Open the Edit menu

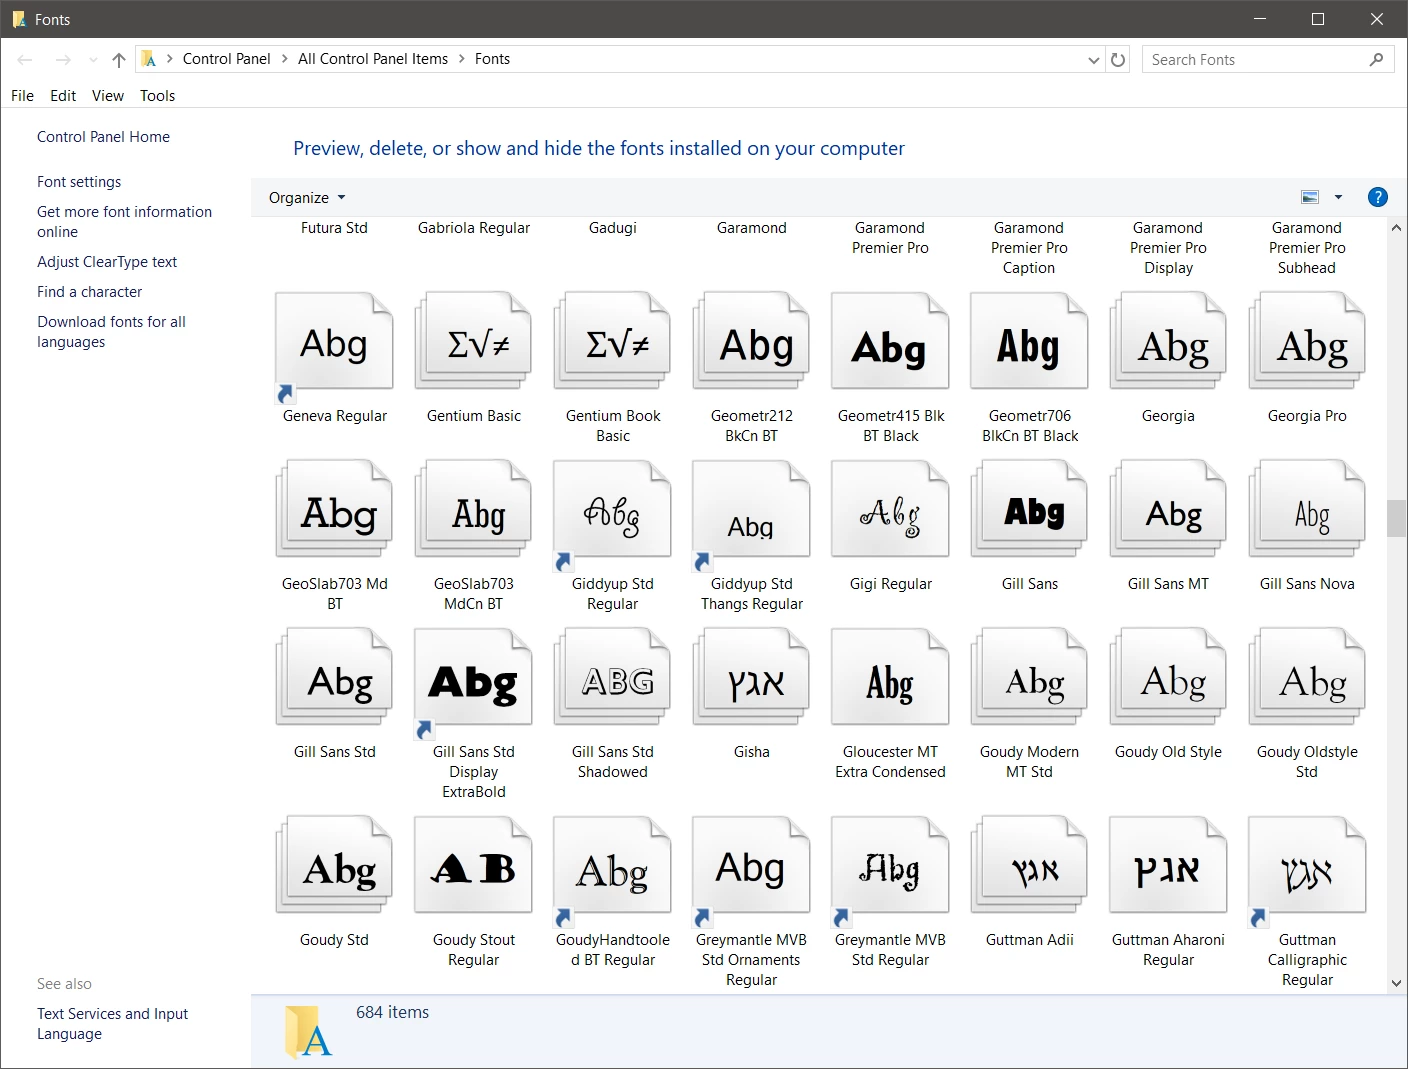pos(63,96)
